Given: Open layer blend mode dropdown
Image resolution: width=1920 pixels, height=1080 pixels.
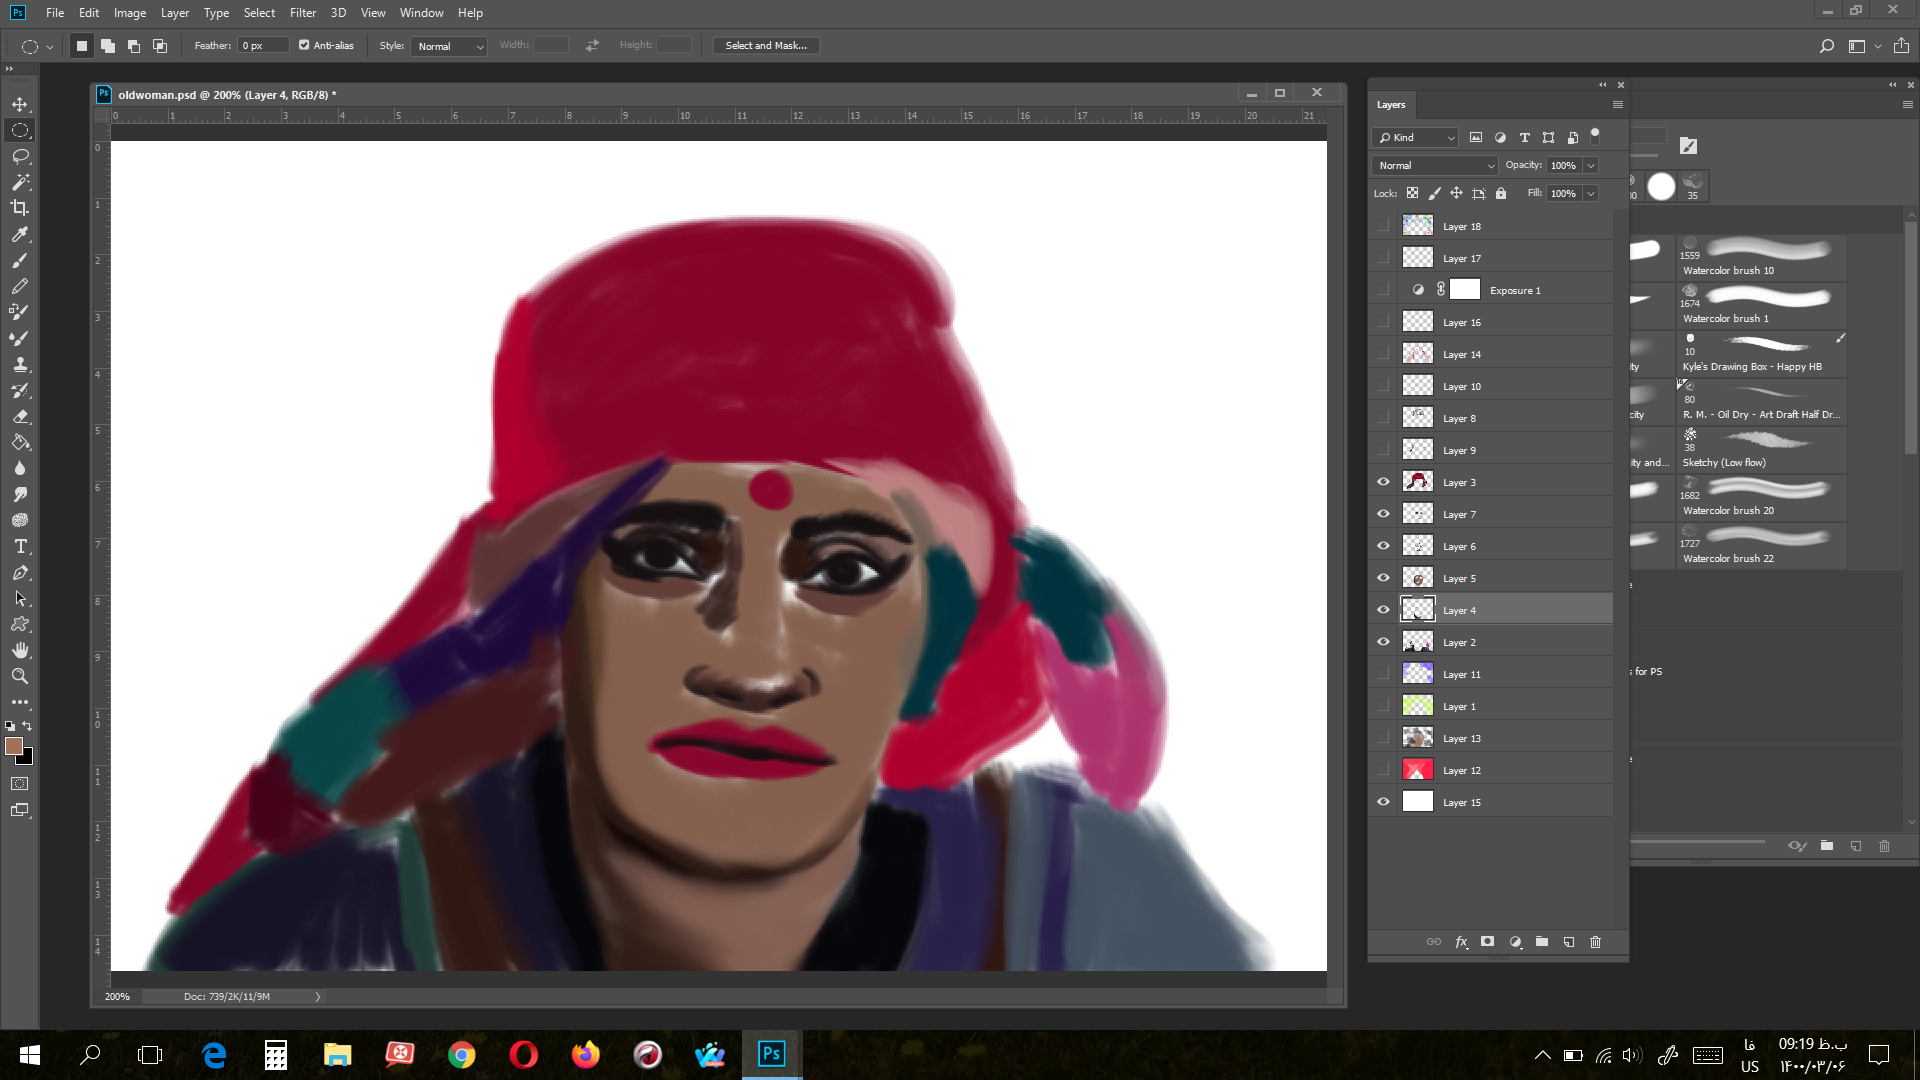Looking at the screenshot, I should coord(1435,165).
